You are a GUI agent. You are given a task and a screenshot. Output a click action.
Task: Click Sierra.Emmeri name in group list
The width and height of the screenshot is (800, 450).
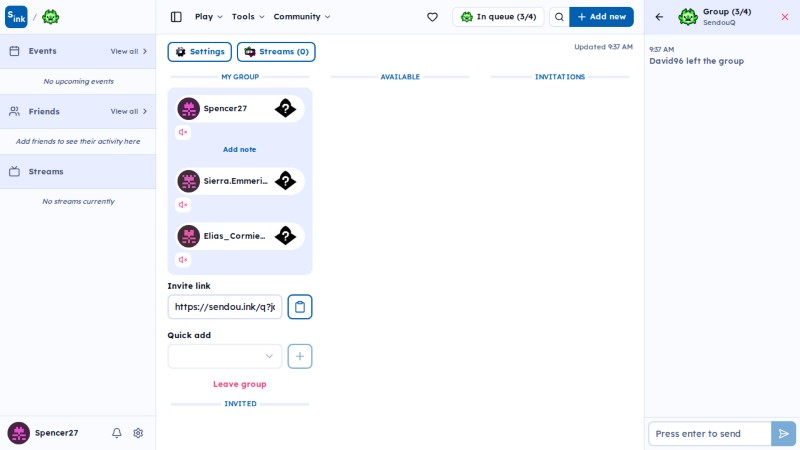pyautogui.click(x=235, y=181)
